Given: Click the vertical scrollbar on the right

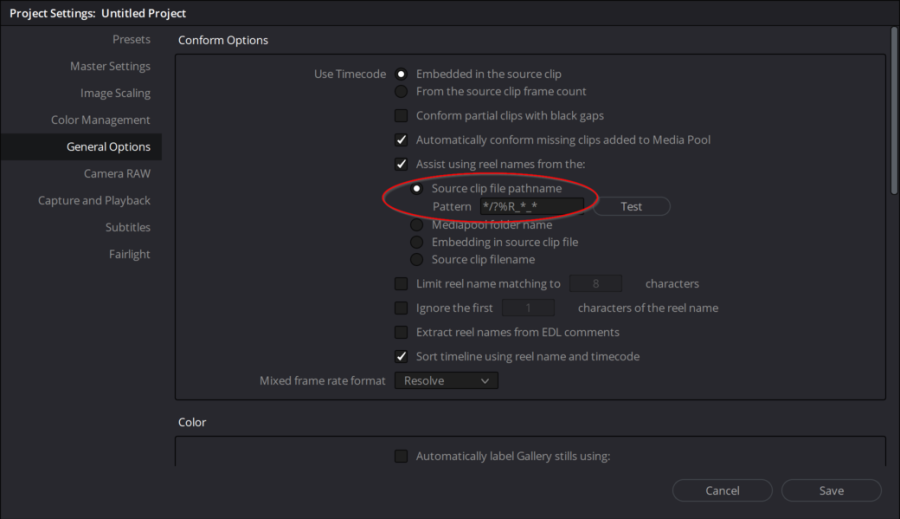Looking at the screenshot, I should tap(893, 110).
